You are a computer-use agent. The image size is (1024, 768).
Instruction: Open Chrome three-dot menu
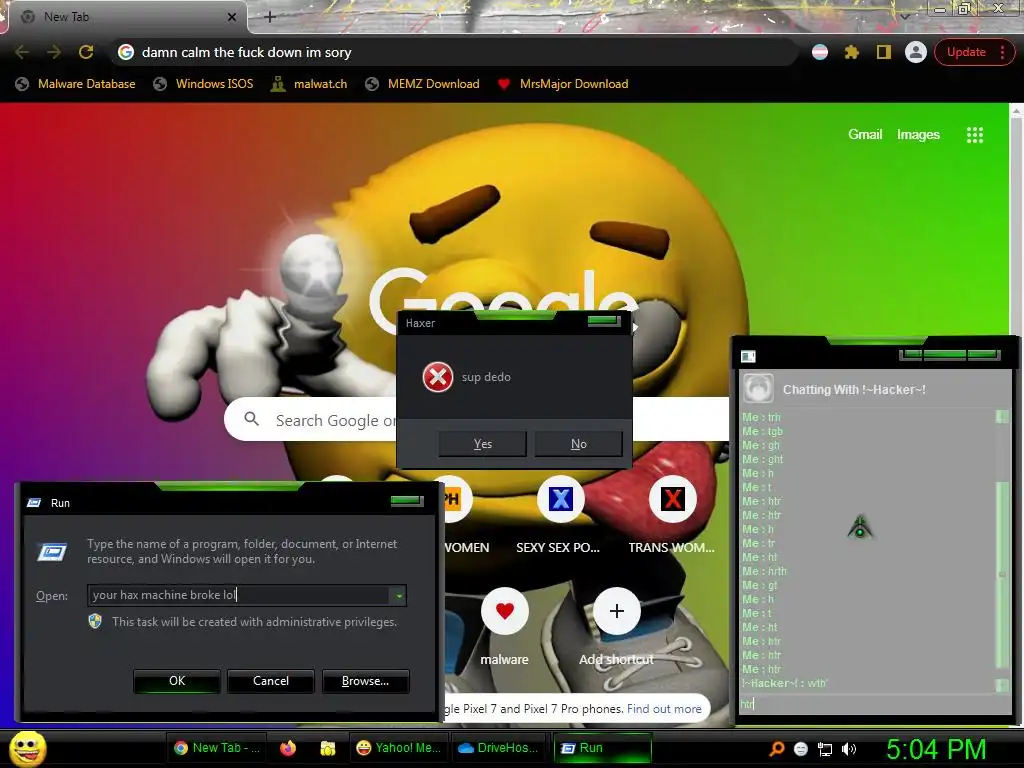tap(1002, 52)
